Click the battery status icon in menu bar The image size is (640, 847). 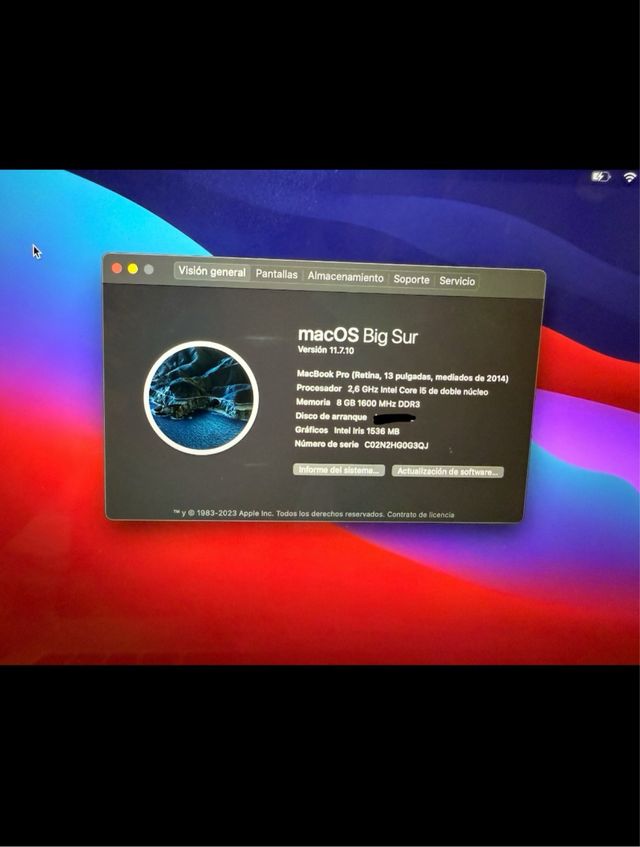click(601, 176)
